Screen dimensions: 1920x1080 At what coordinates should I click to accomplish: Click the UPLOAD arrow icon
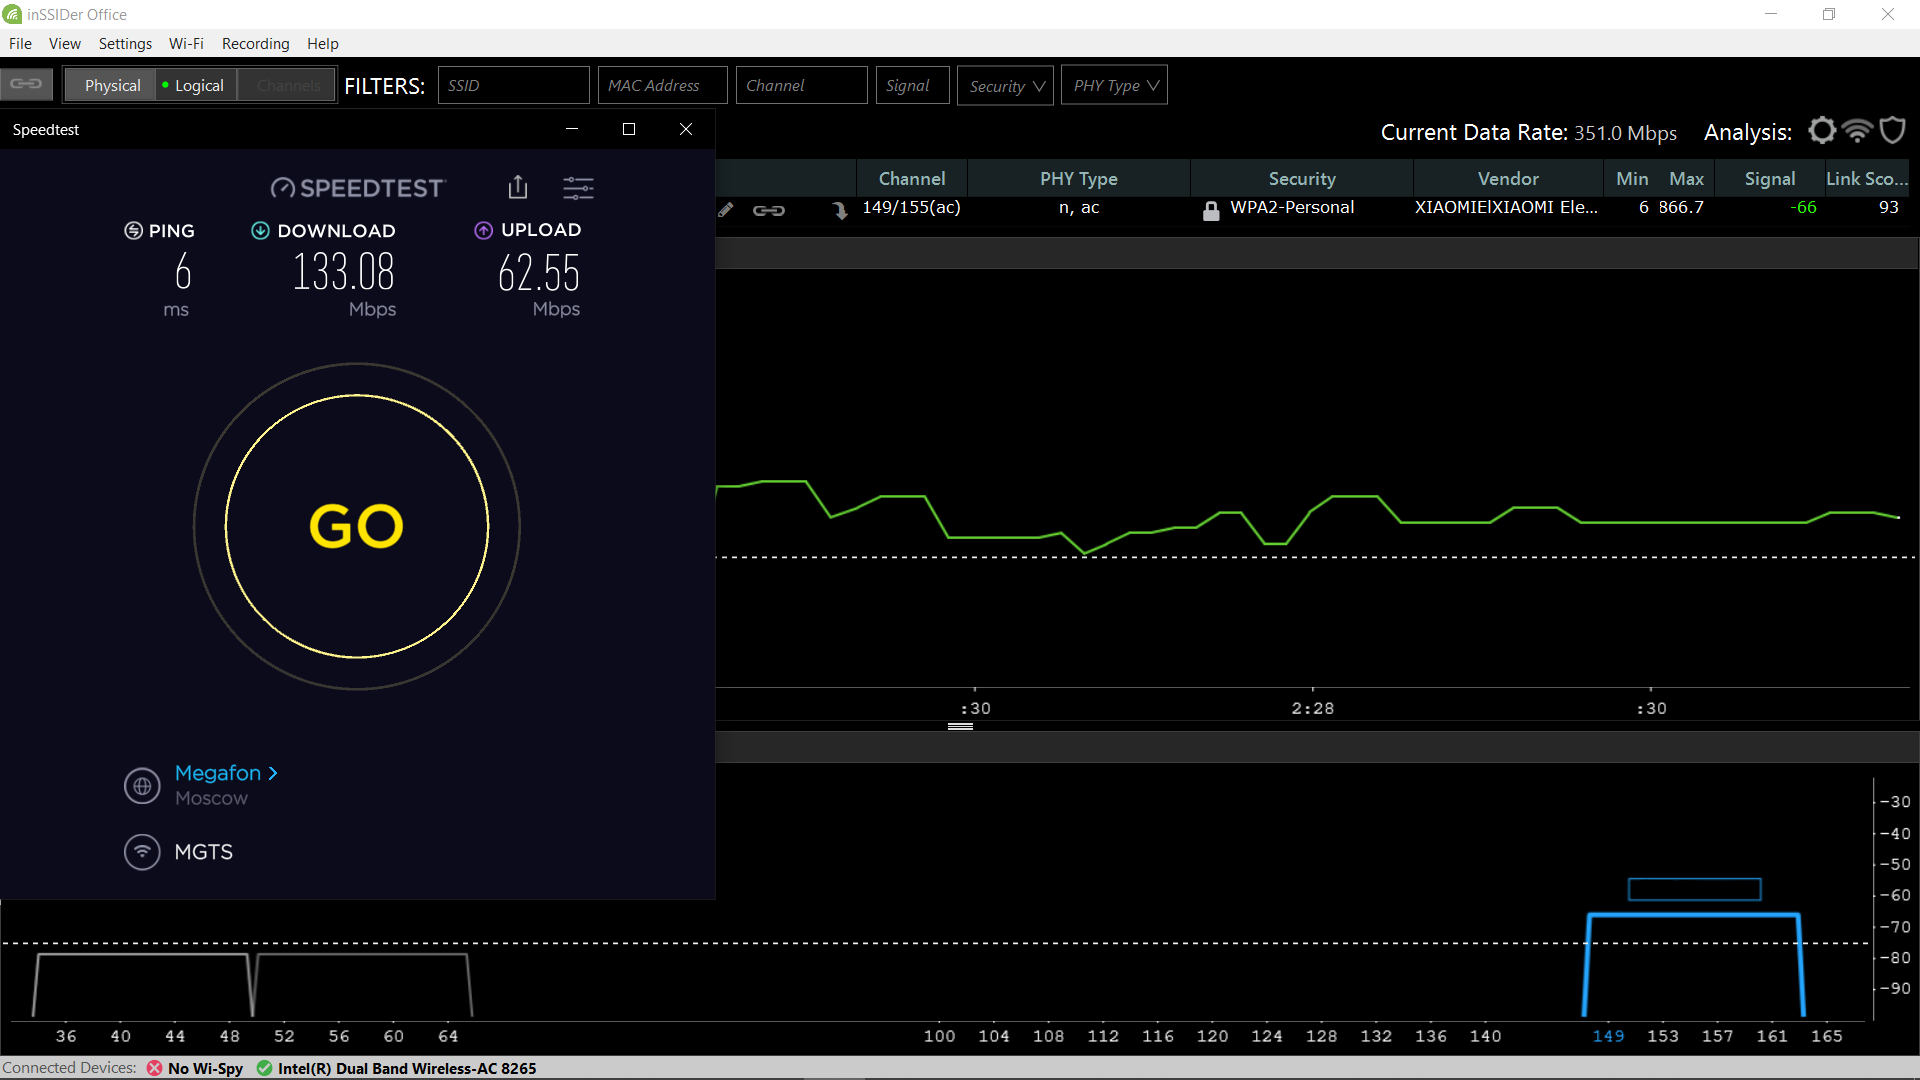(483, 230)
